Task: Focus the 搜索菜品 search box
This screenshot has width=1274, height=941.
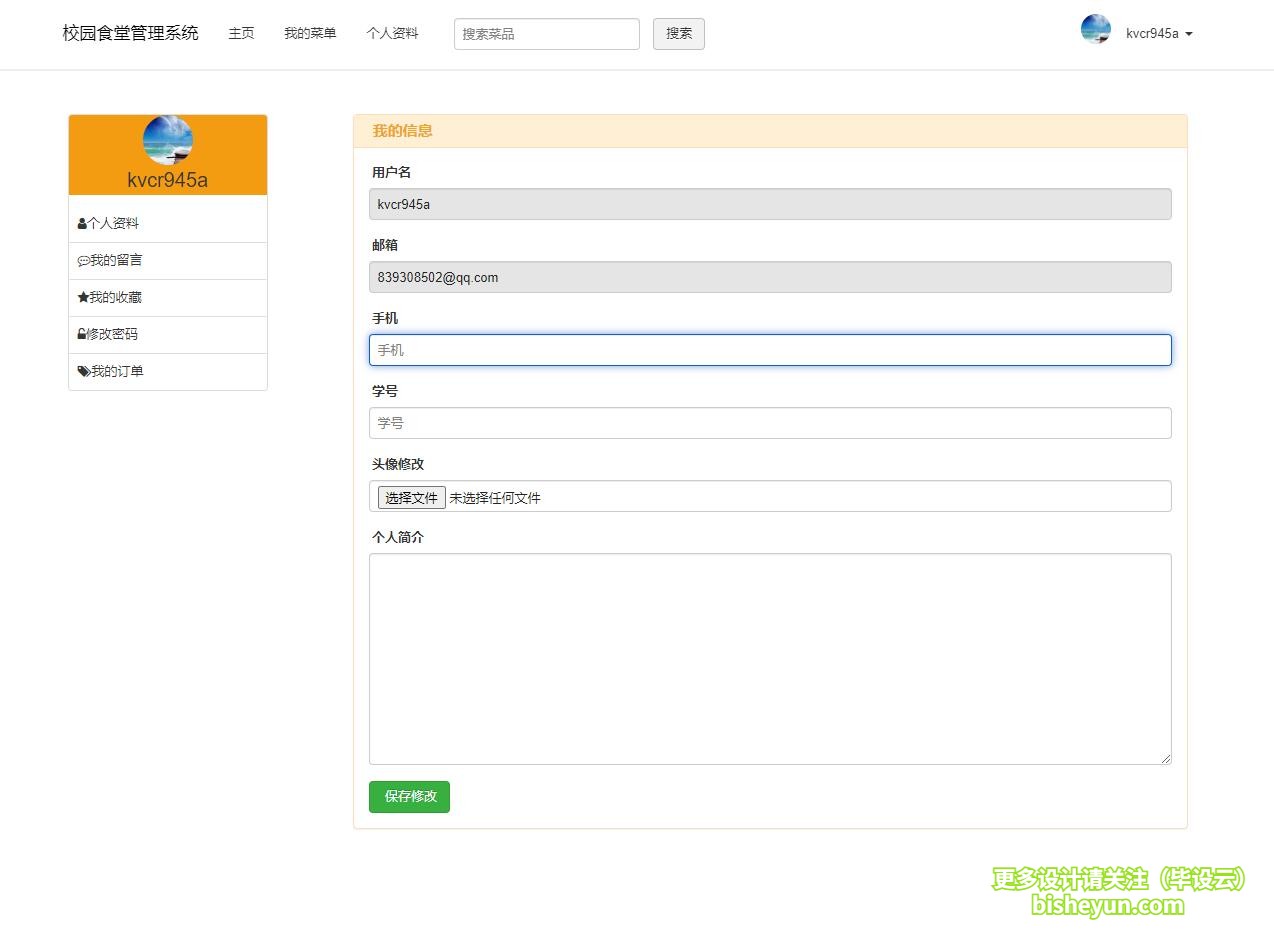Action: point(547,34)
